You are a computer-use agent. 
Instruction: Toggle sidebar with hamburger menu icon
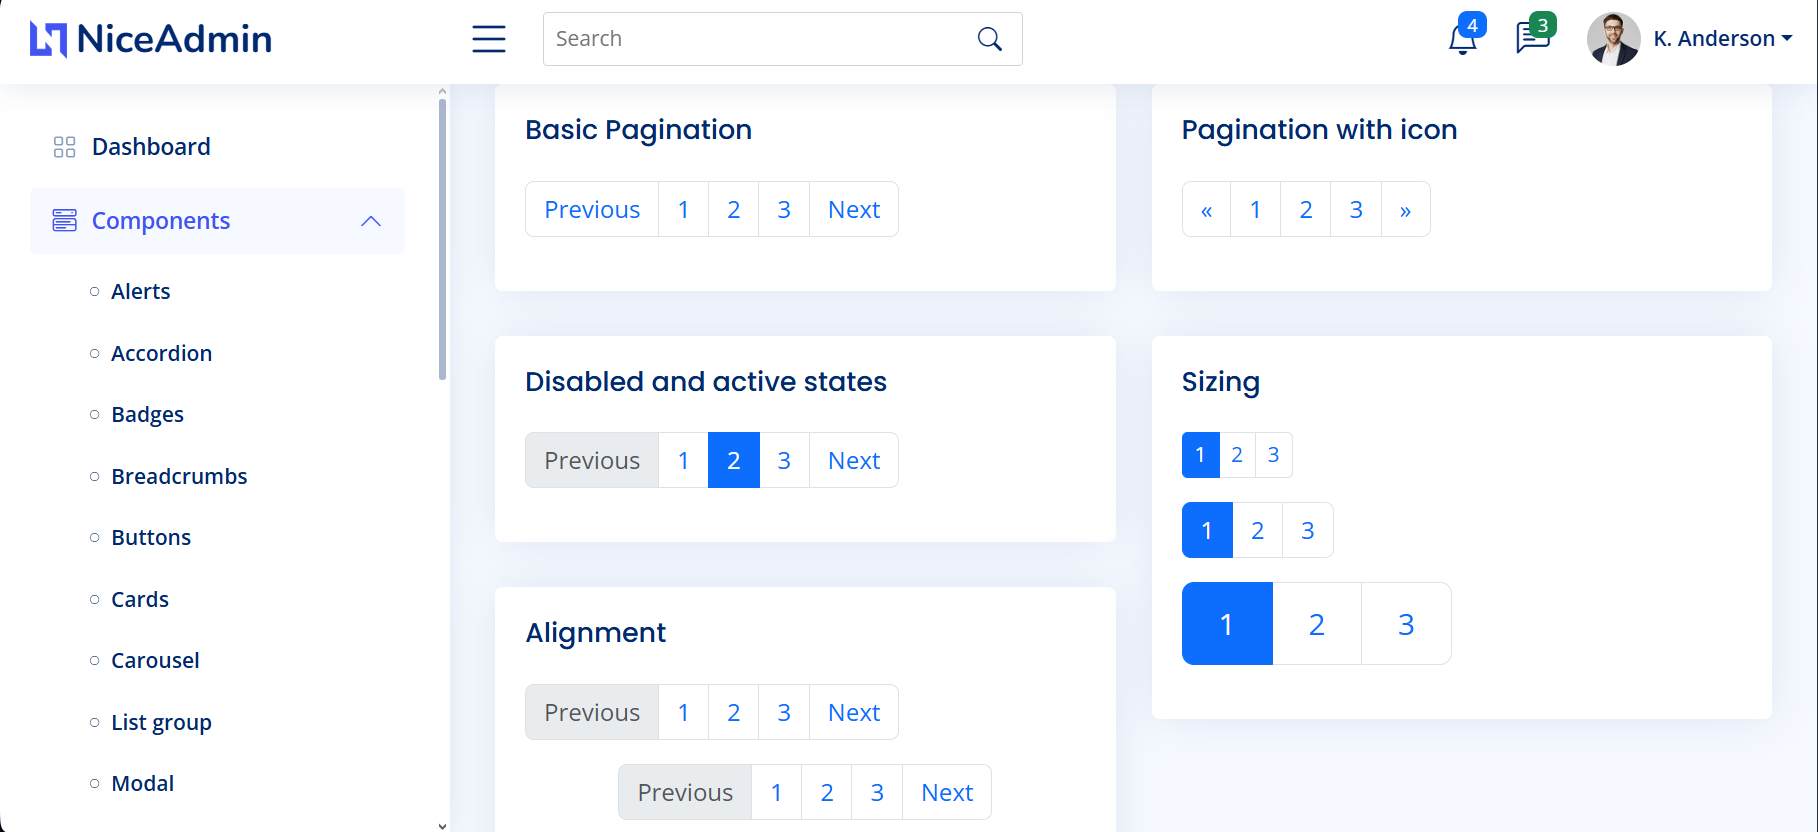point(489,39)
